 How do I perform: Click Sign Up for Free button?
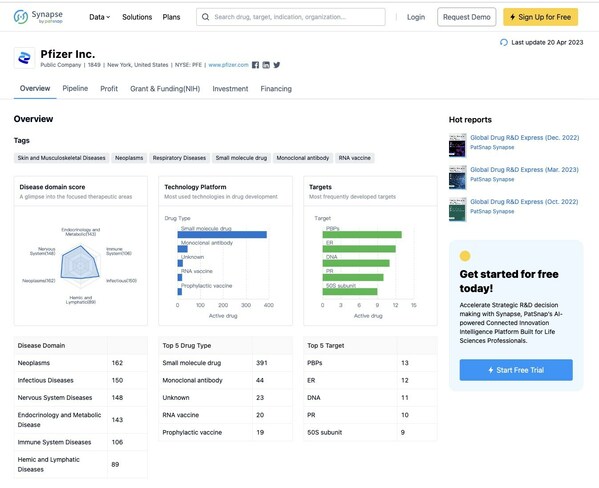(540, 17)
